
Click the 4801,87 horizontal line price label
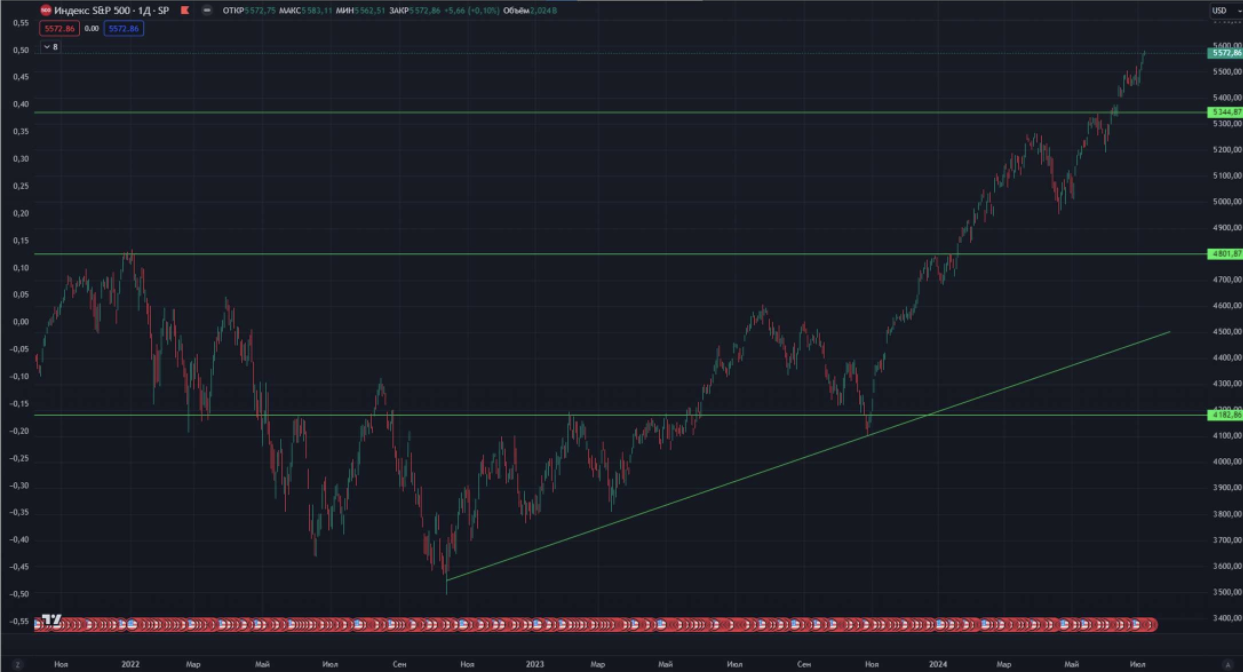click(x=1225, y=254)
